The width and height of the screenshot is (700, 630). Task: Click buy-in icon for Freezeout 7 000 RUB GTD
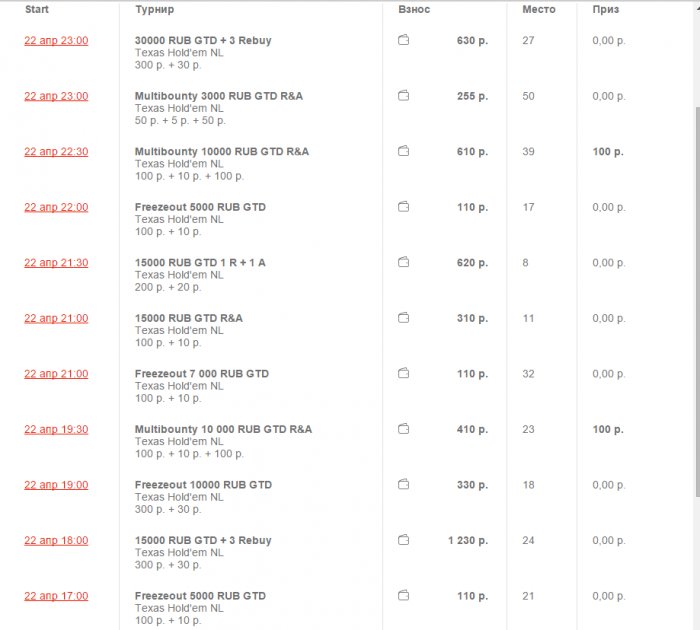tap(403, 374)
